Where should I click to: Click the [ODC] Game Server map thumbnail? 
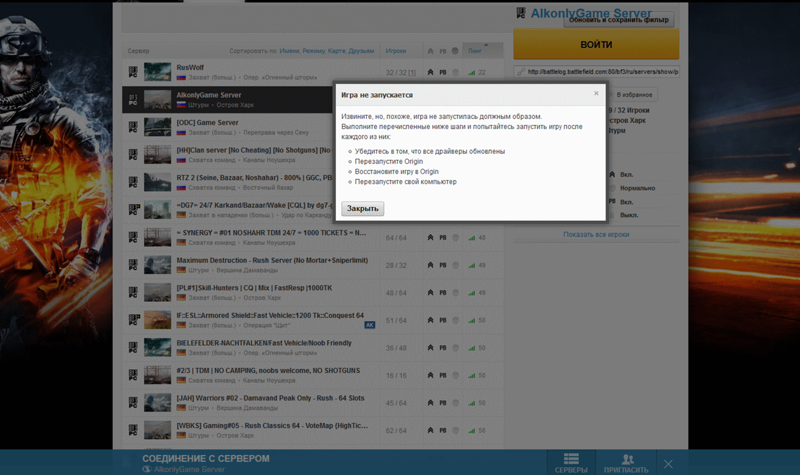click(x=157, y=127)
